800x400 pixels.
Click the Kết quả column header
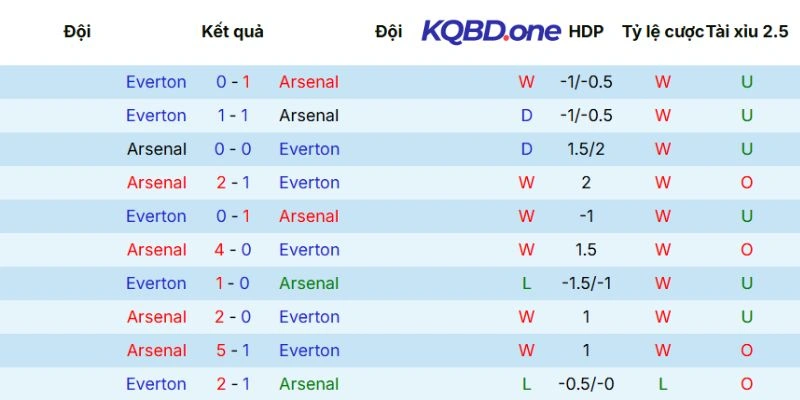tap(232, 32)
